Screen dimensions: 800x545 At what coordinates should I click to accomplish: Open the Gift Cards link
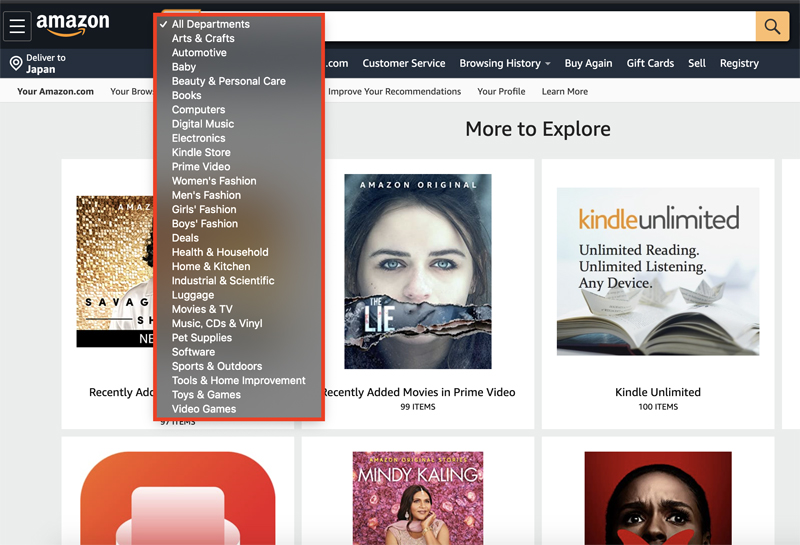click(x=650, y=63)
